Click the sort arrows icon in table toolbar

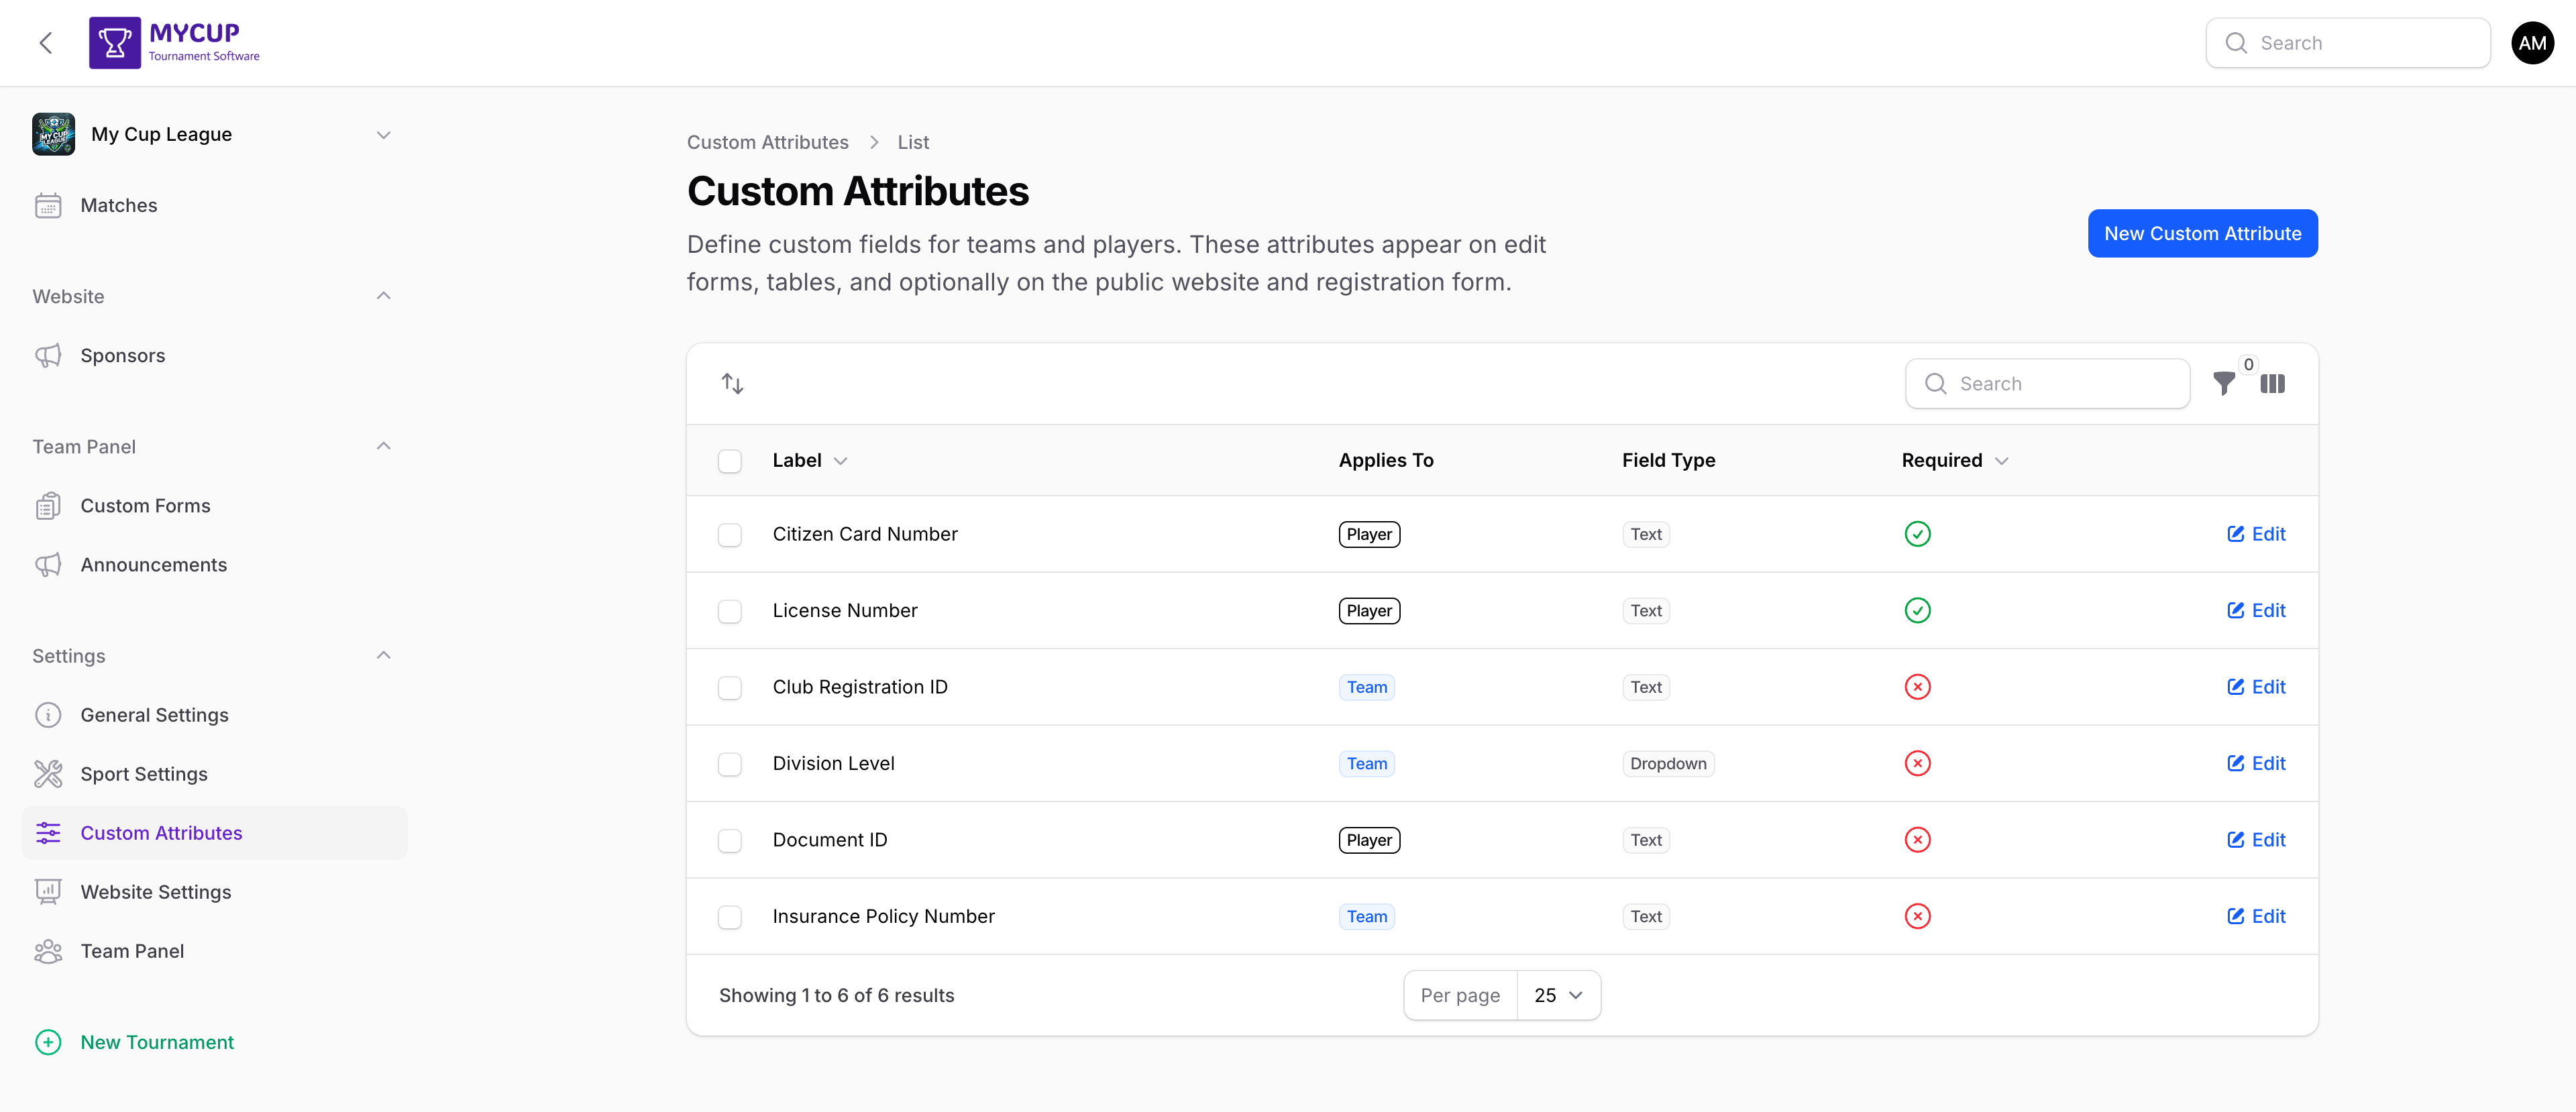[731, 383]
